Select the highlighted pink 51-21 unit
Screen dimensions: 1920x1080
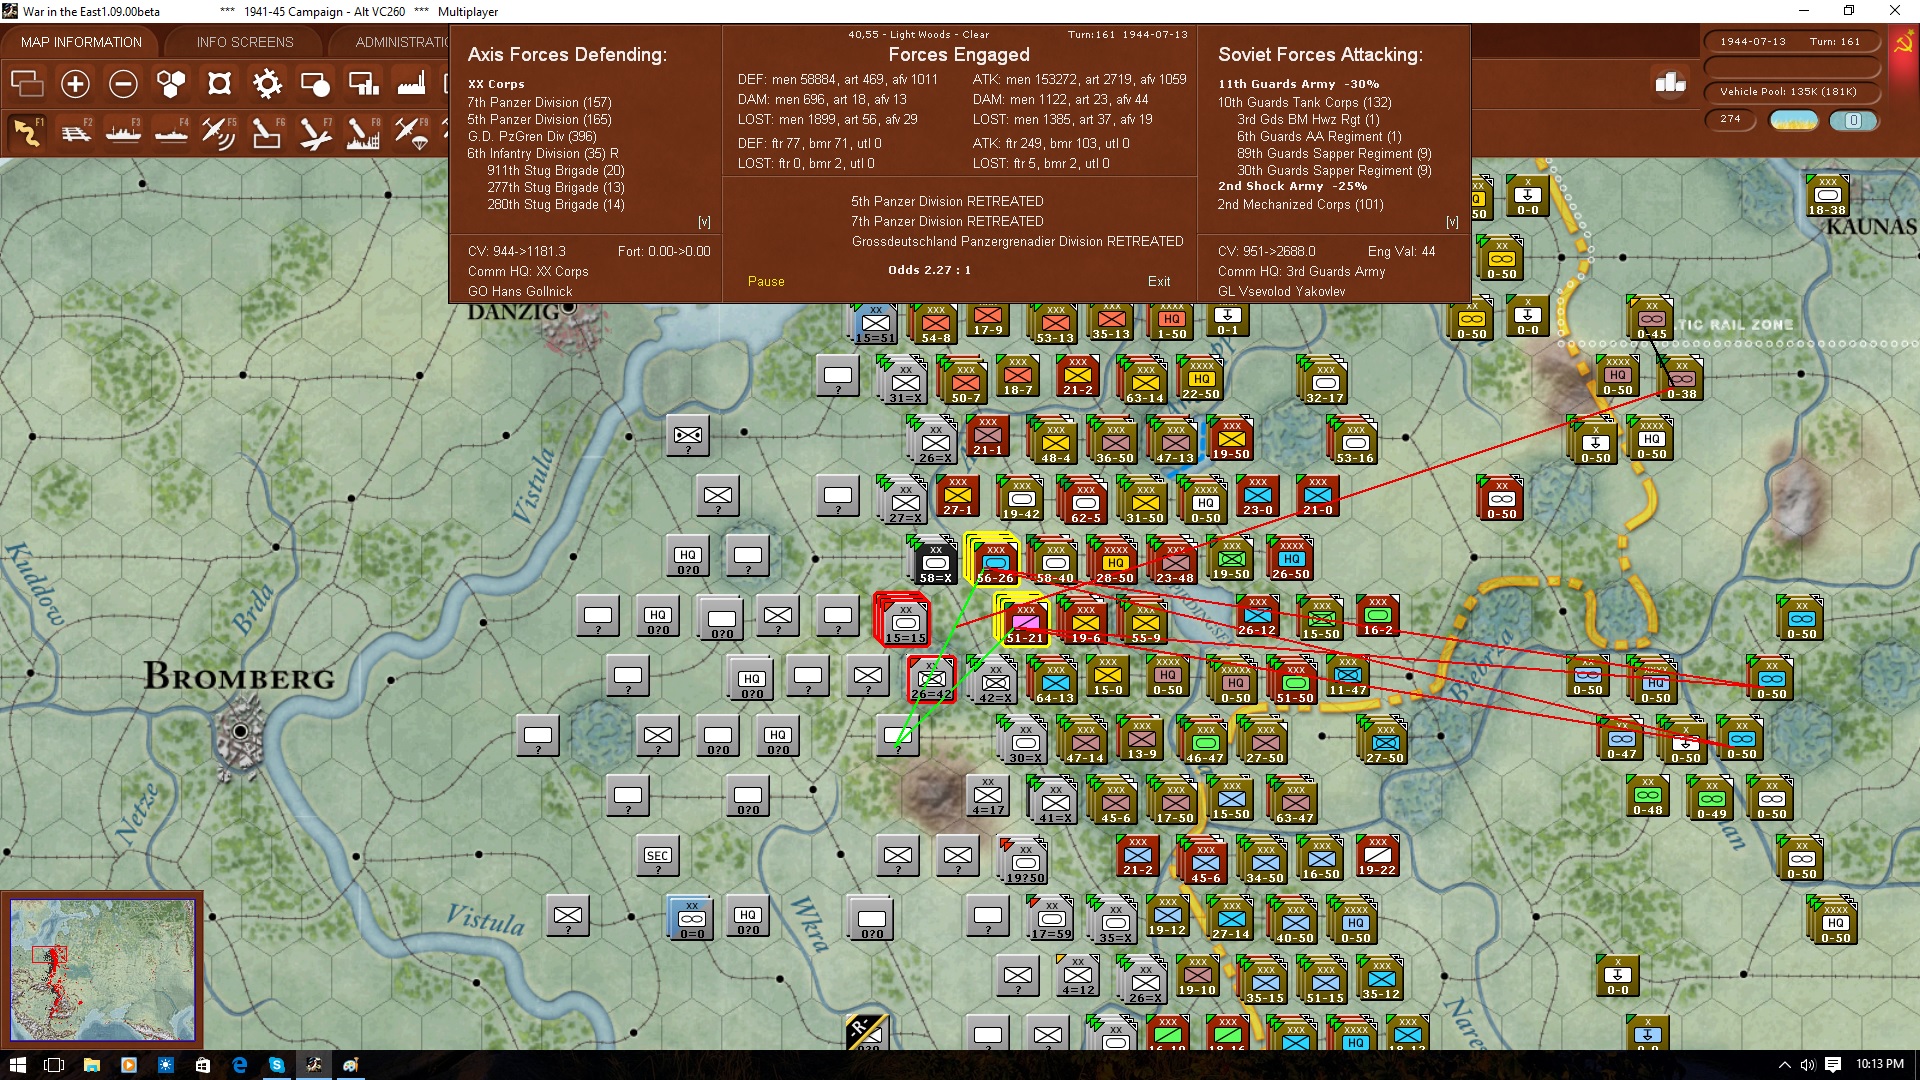[1024, 623]
